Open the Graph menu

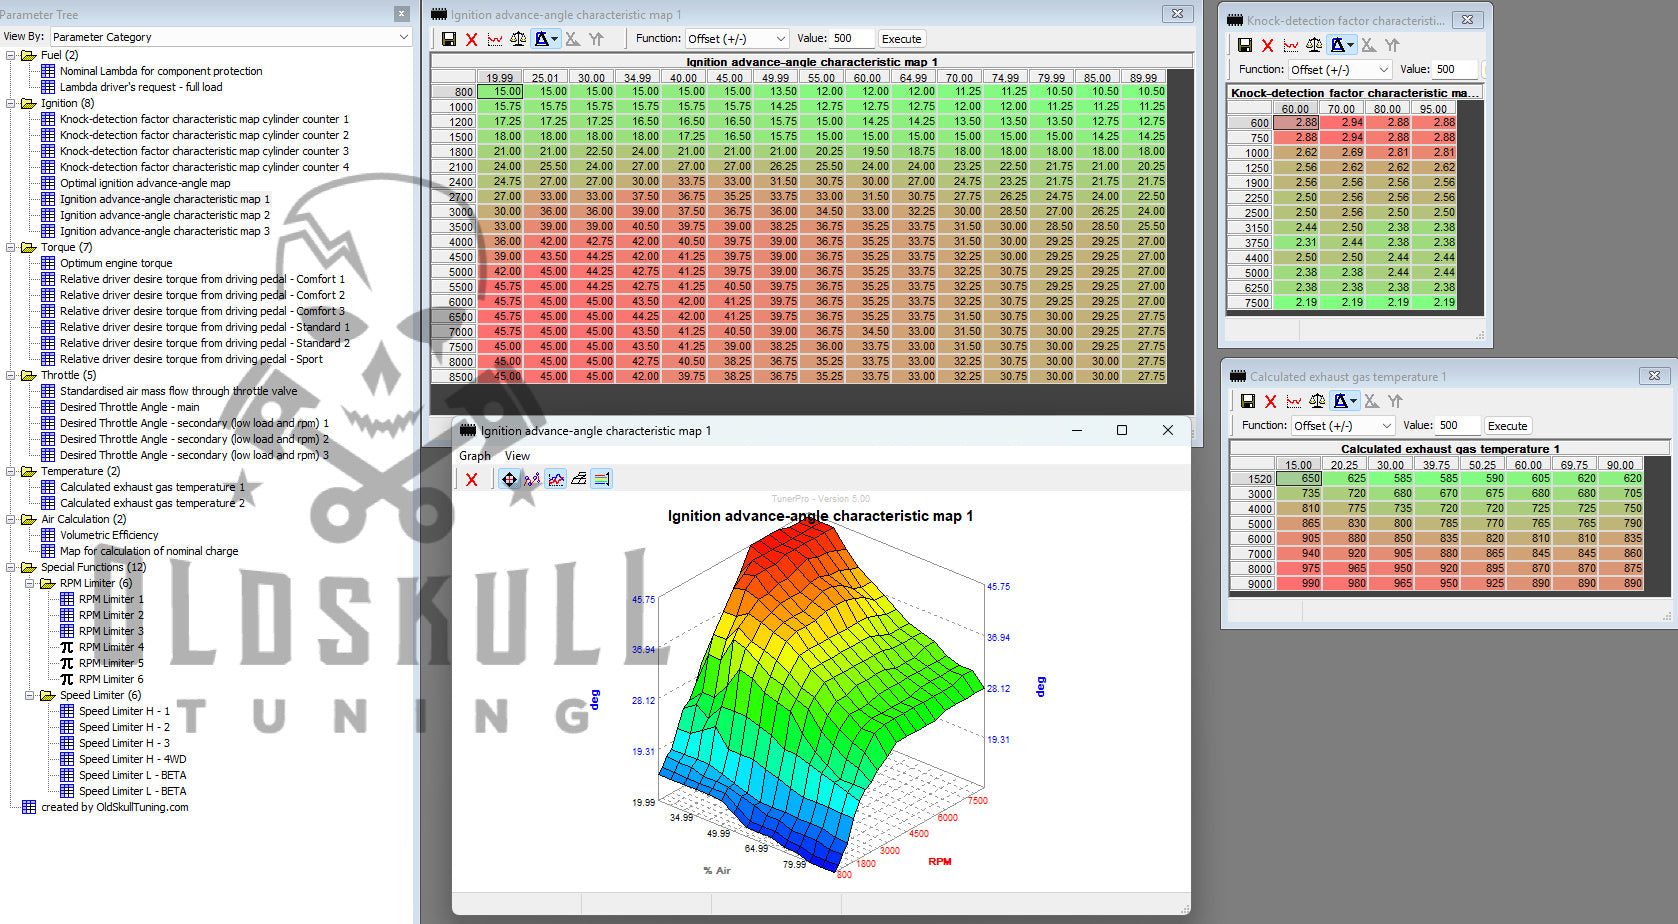475,456
